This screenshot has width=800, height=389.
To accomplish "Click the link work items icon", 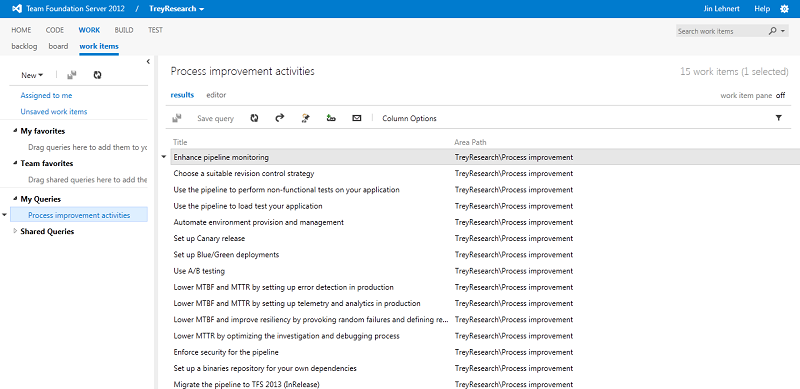I will (x=331, y=118).
